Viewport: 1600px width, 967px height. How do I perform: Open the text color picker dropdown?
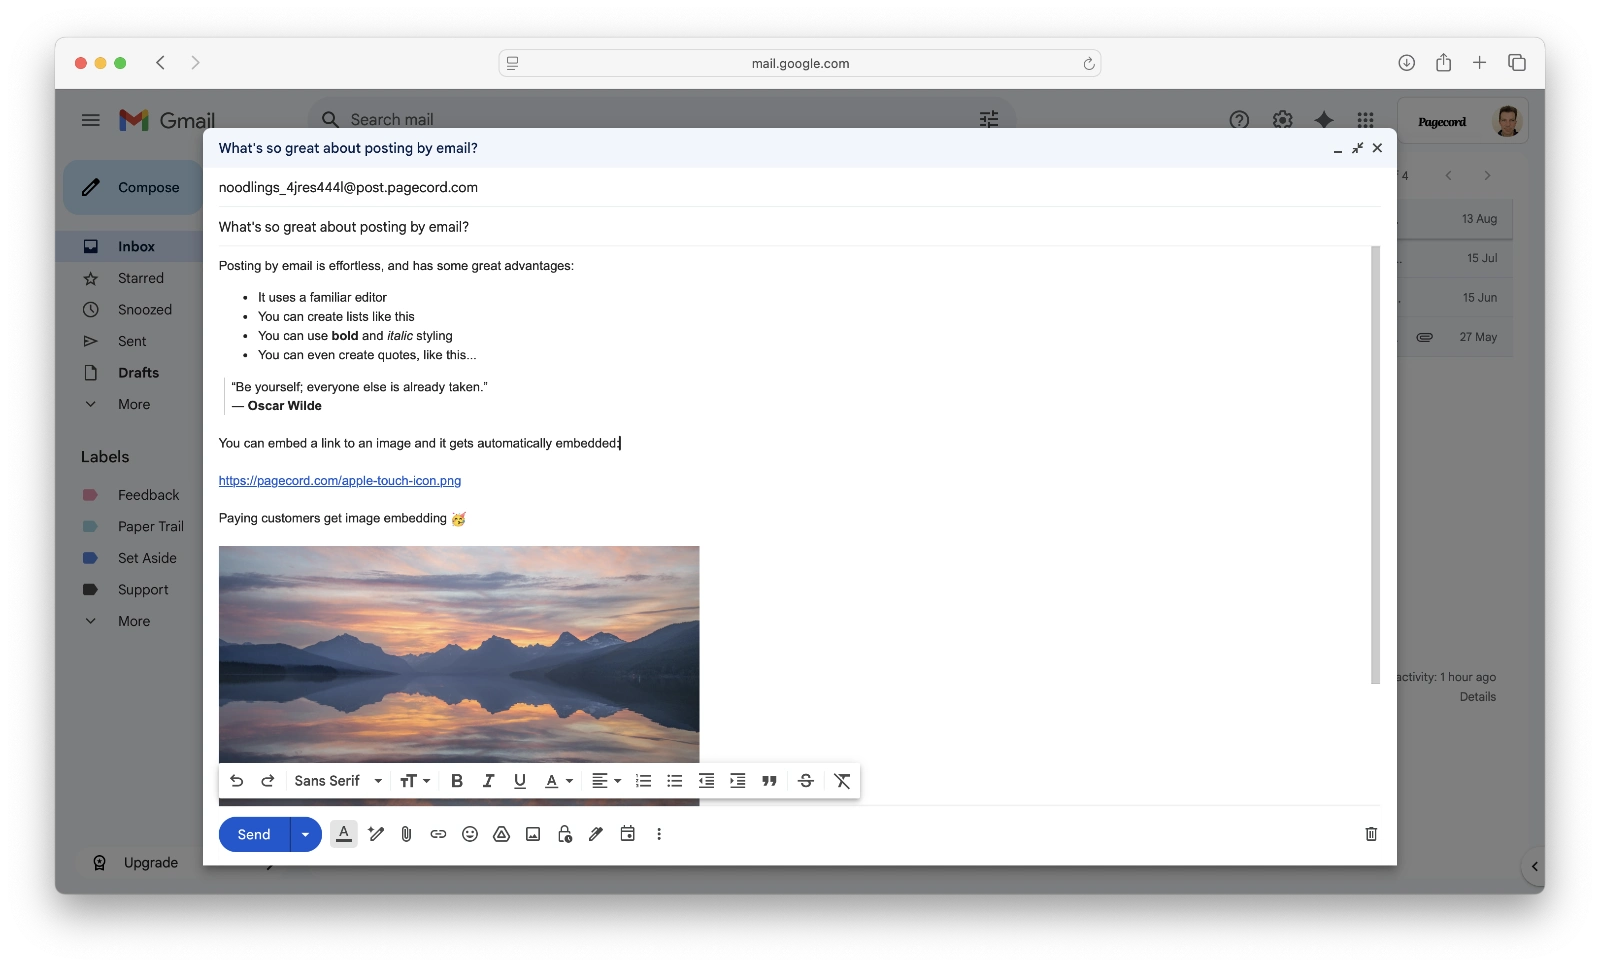pyautogui.click(x=558, y=781)
